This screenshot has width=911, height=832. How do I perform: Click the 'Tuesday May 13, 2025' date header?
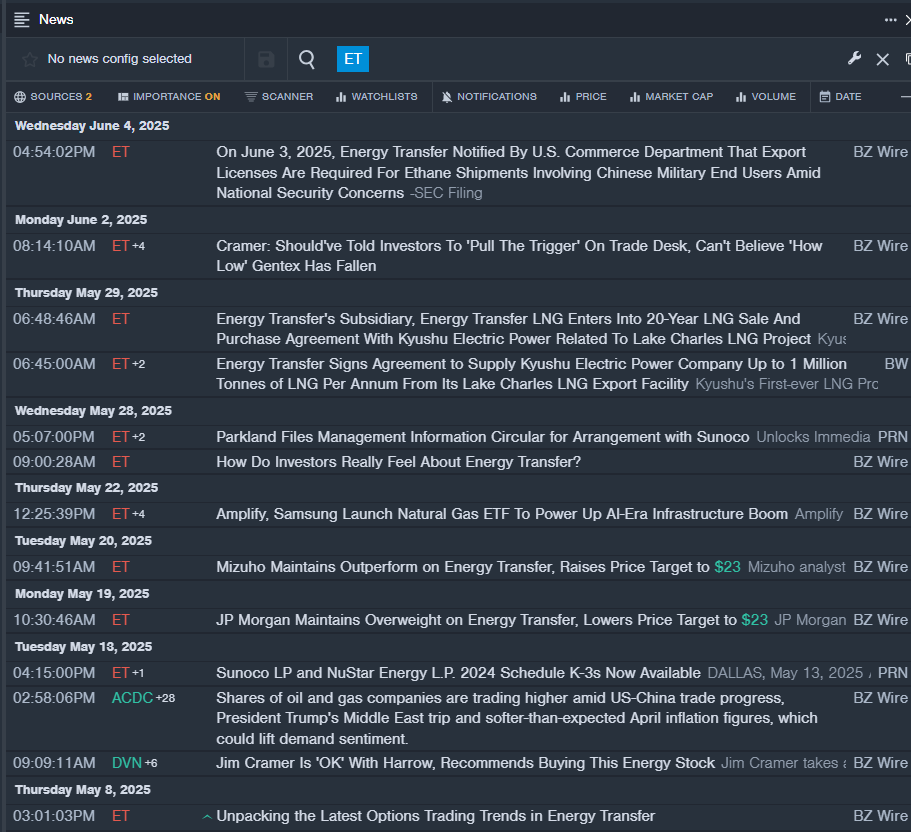coord(84,647)
